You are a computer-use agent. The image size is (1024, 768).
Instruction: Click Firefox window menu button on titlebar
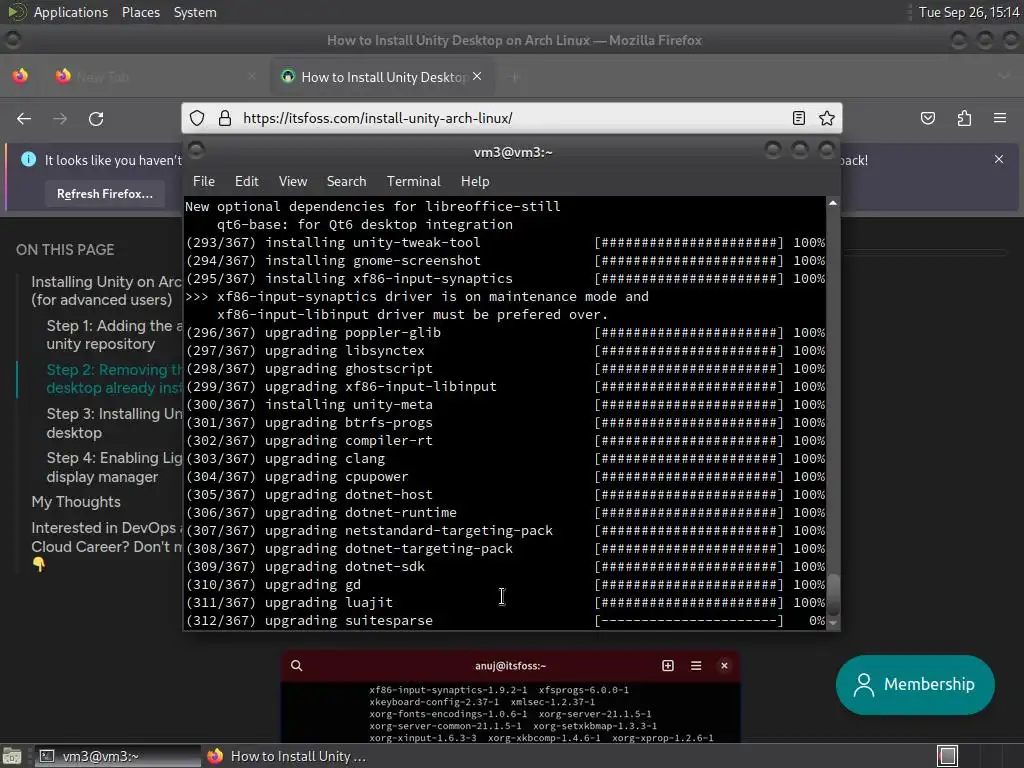click(12, 40)
